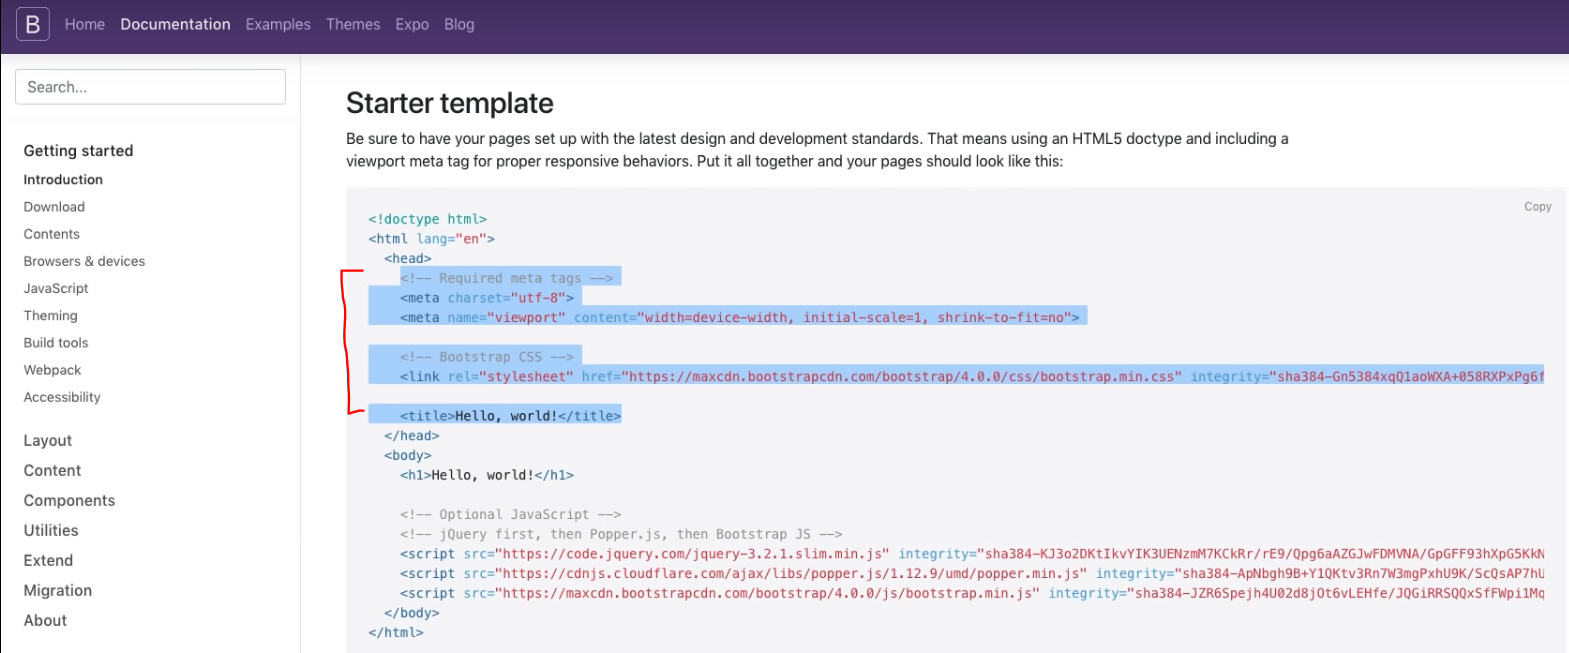Click the Bootstrap B logo icon
Image resolution: width=1569 pixels, height=653 pixels.
tap(32, 24)
